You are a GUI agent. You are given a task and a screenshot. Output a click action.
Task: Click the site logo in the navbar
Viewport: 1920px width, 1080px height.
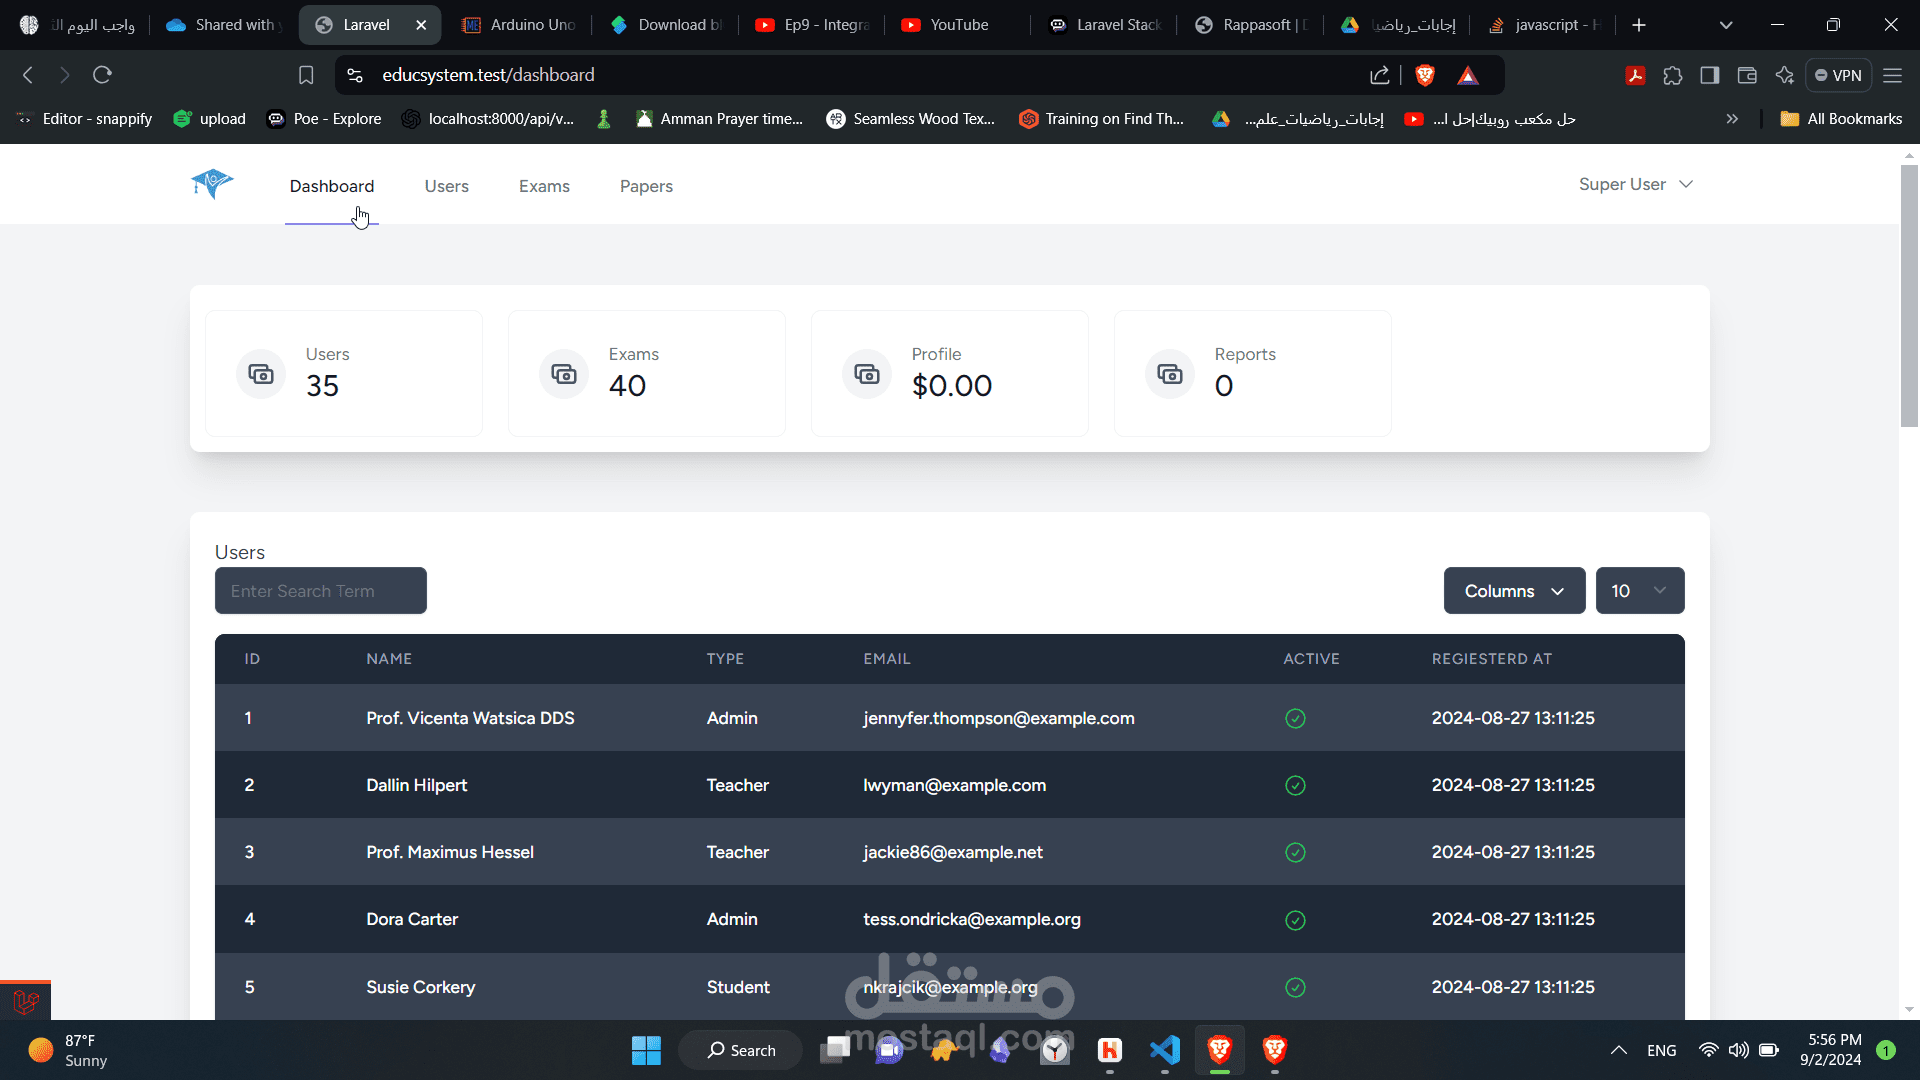point(212,183)
